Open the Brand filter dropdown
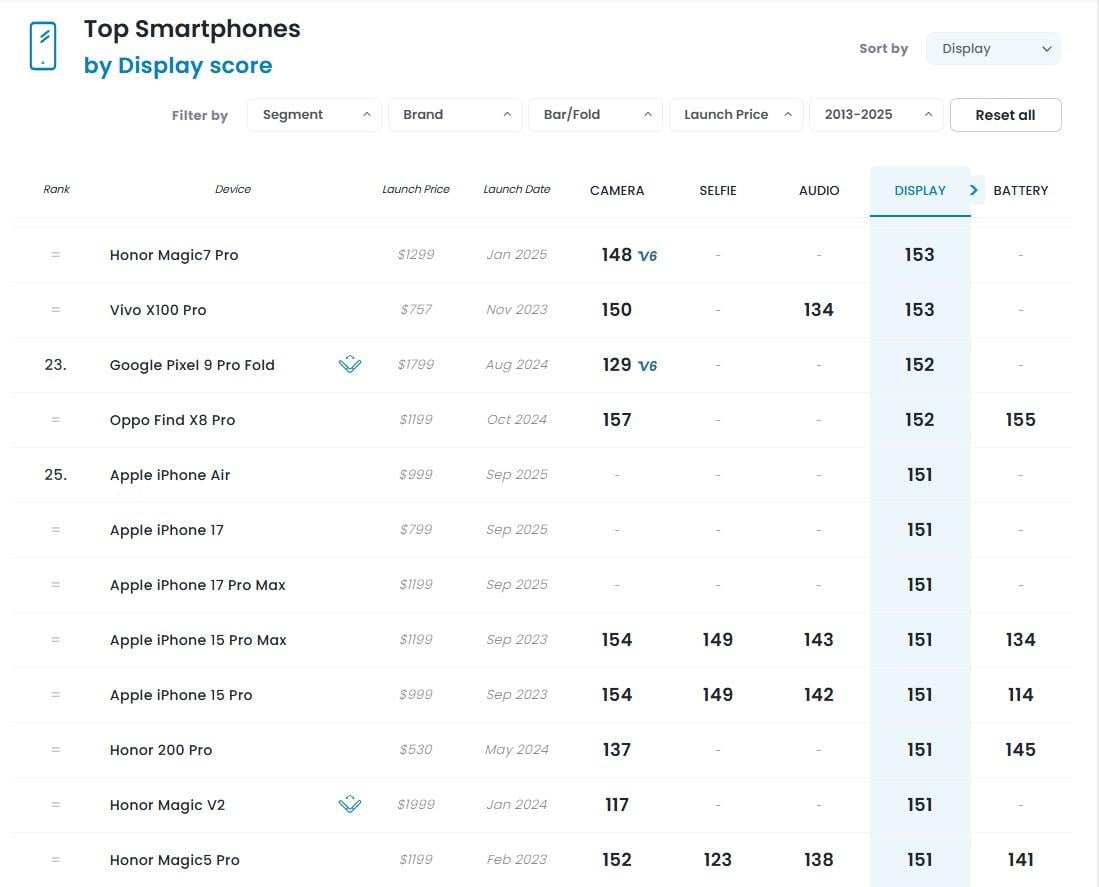The width and height of the screenshot is (1099, 887). (455, 115)
